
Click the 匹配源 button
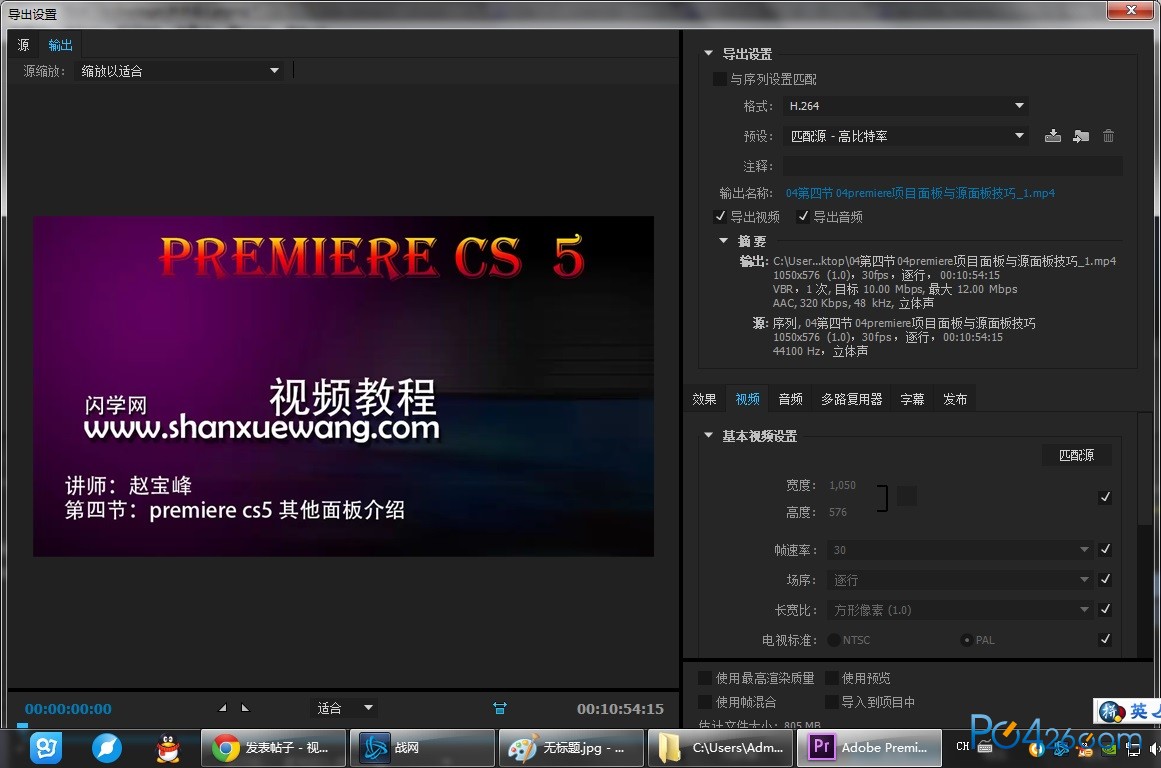[x=1077, y=455]
